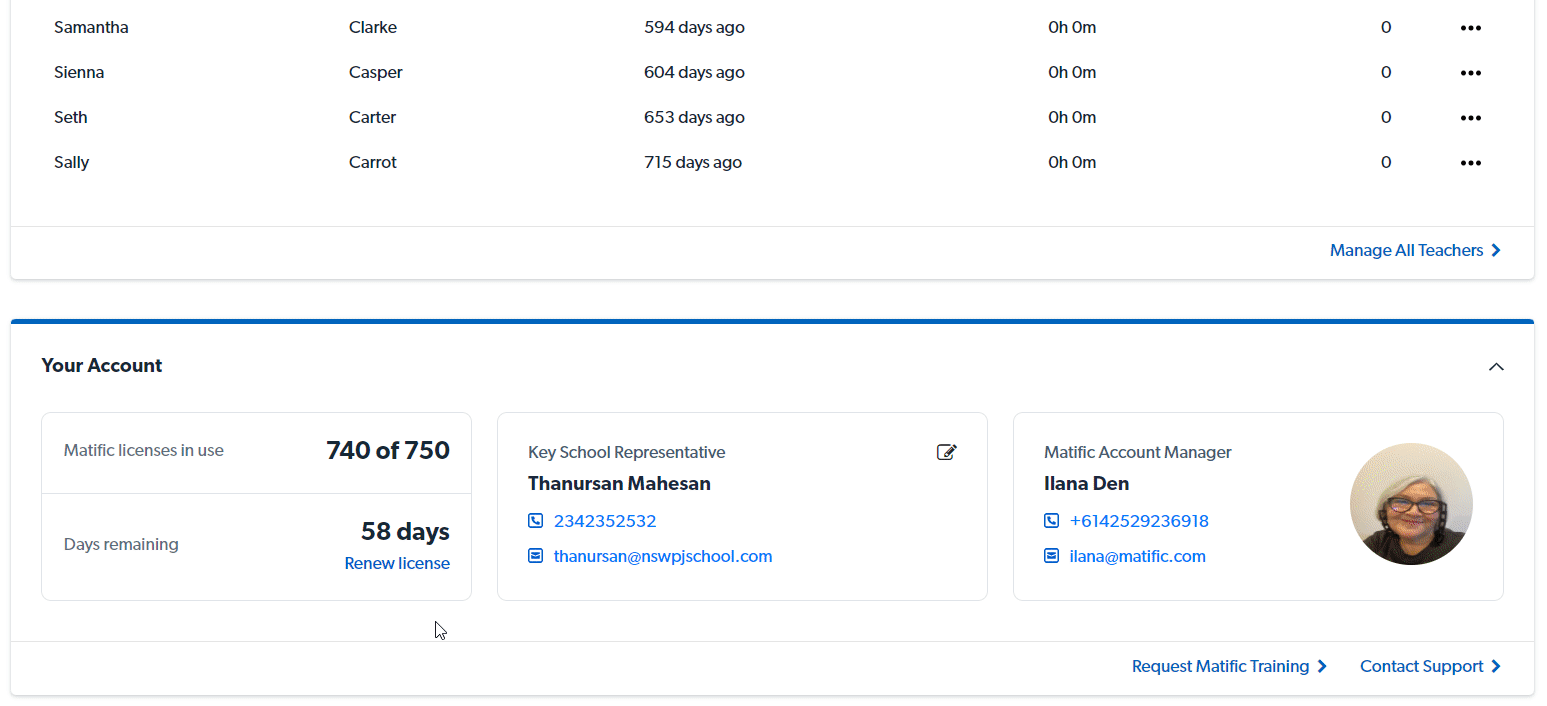
Task: Edit the Key School Representative details
Action: tap(946, 452)
